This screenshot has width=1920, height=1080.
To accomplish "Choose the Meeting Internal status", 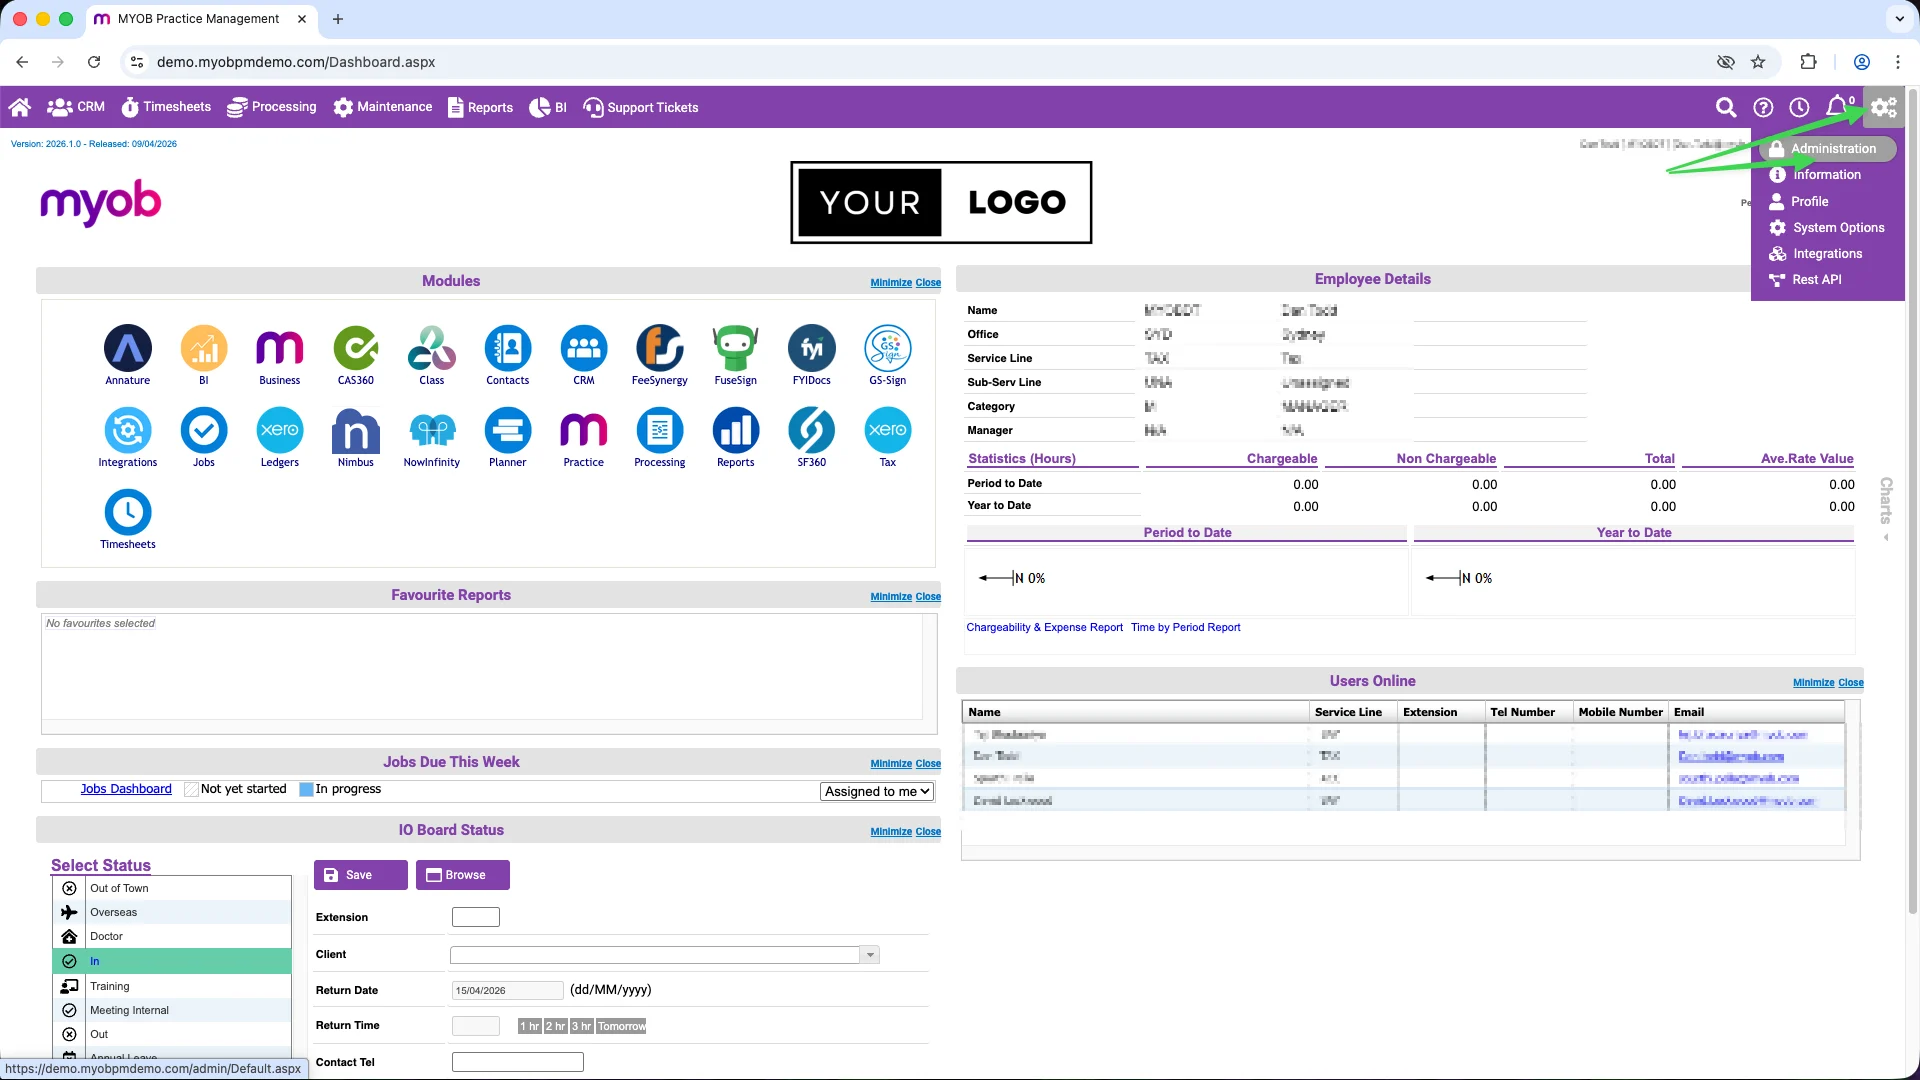I will [x=172, y=1010].
